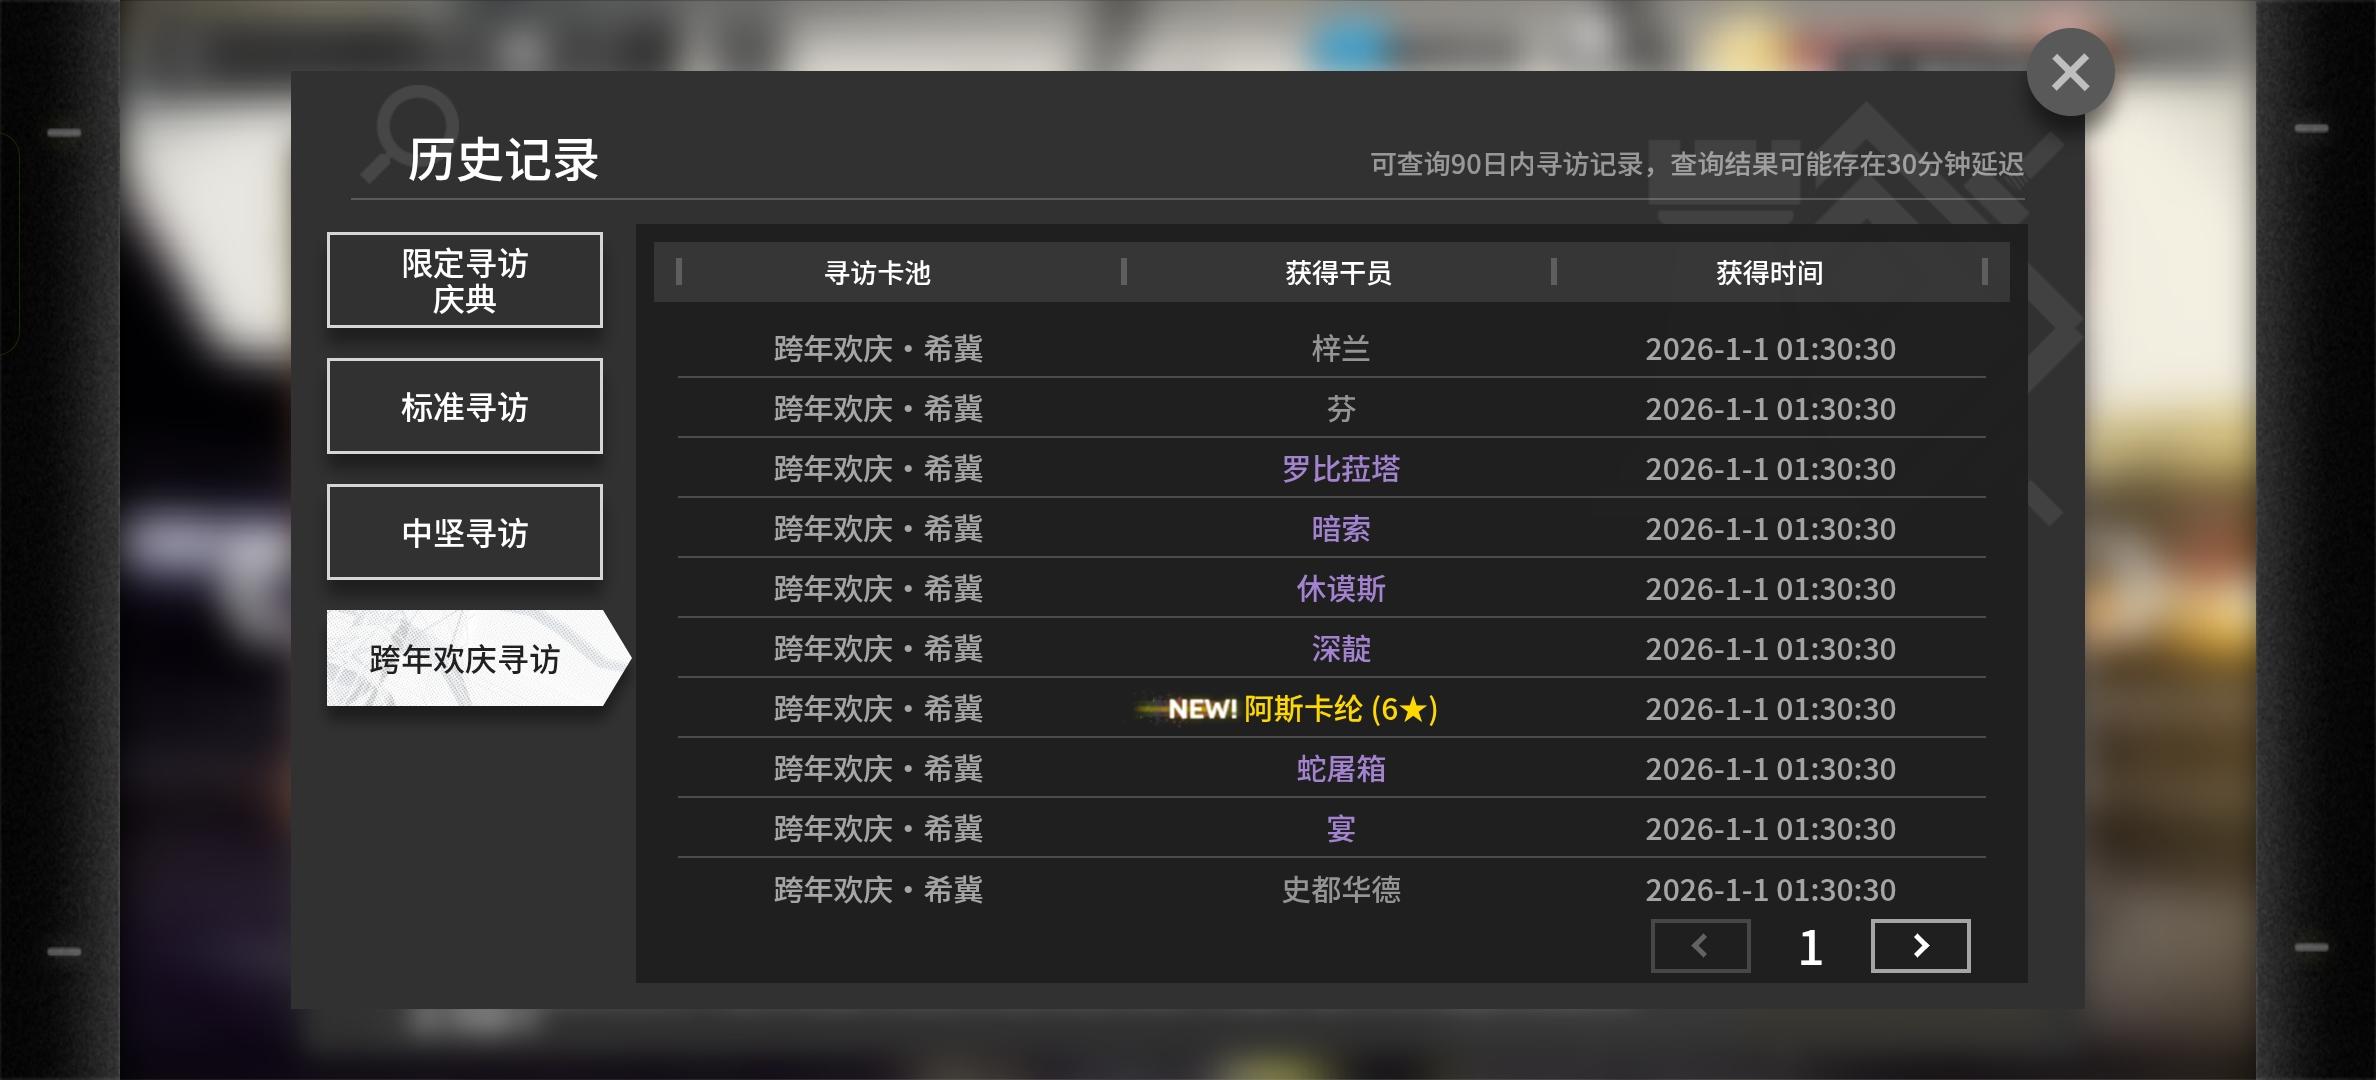Click the 史都华德 operator record
The image size is (2376, 1080).
coord(1340,889)
